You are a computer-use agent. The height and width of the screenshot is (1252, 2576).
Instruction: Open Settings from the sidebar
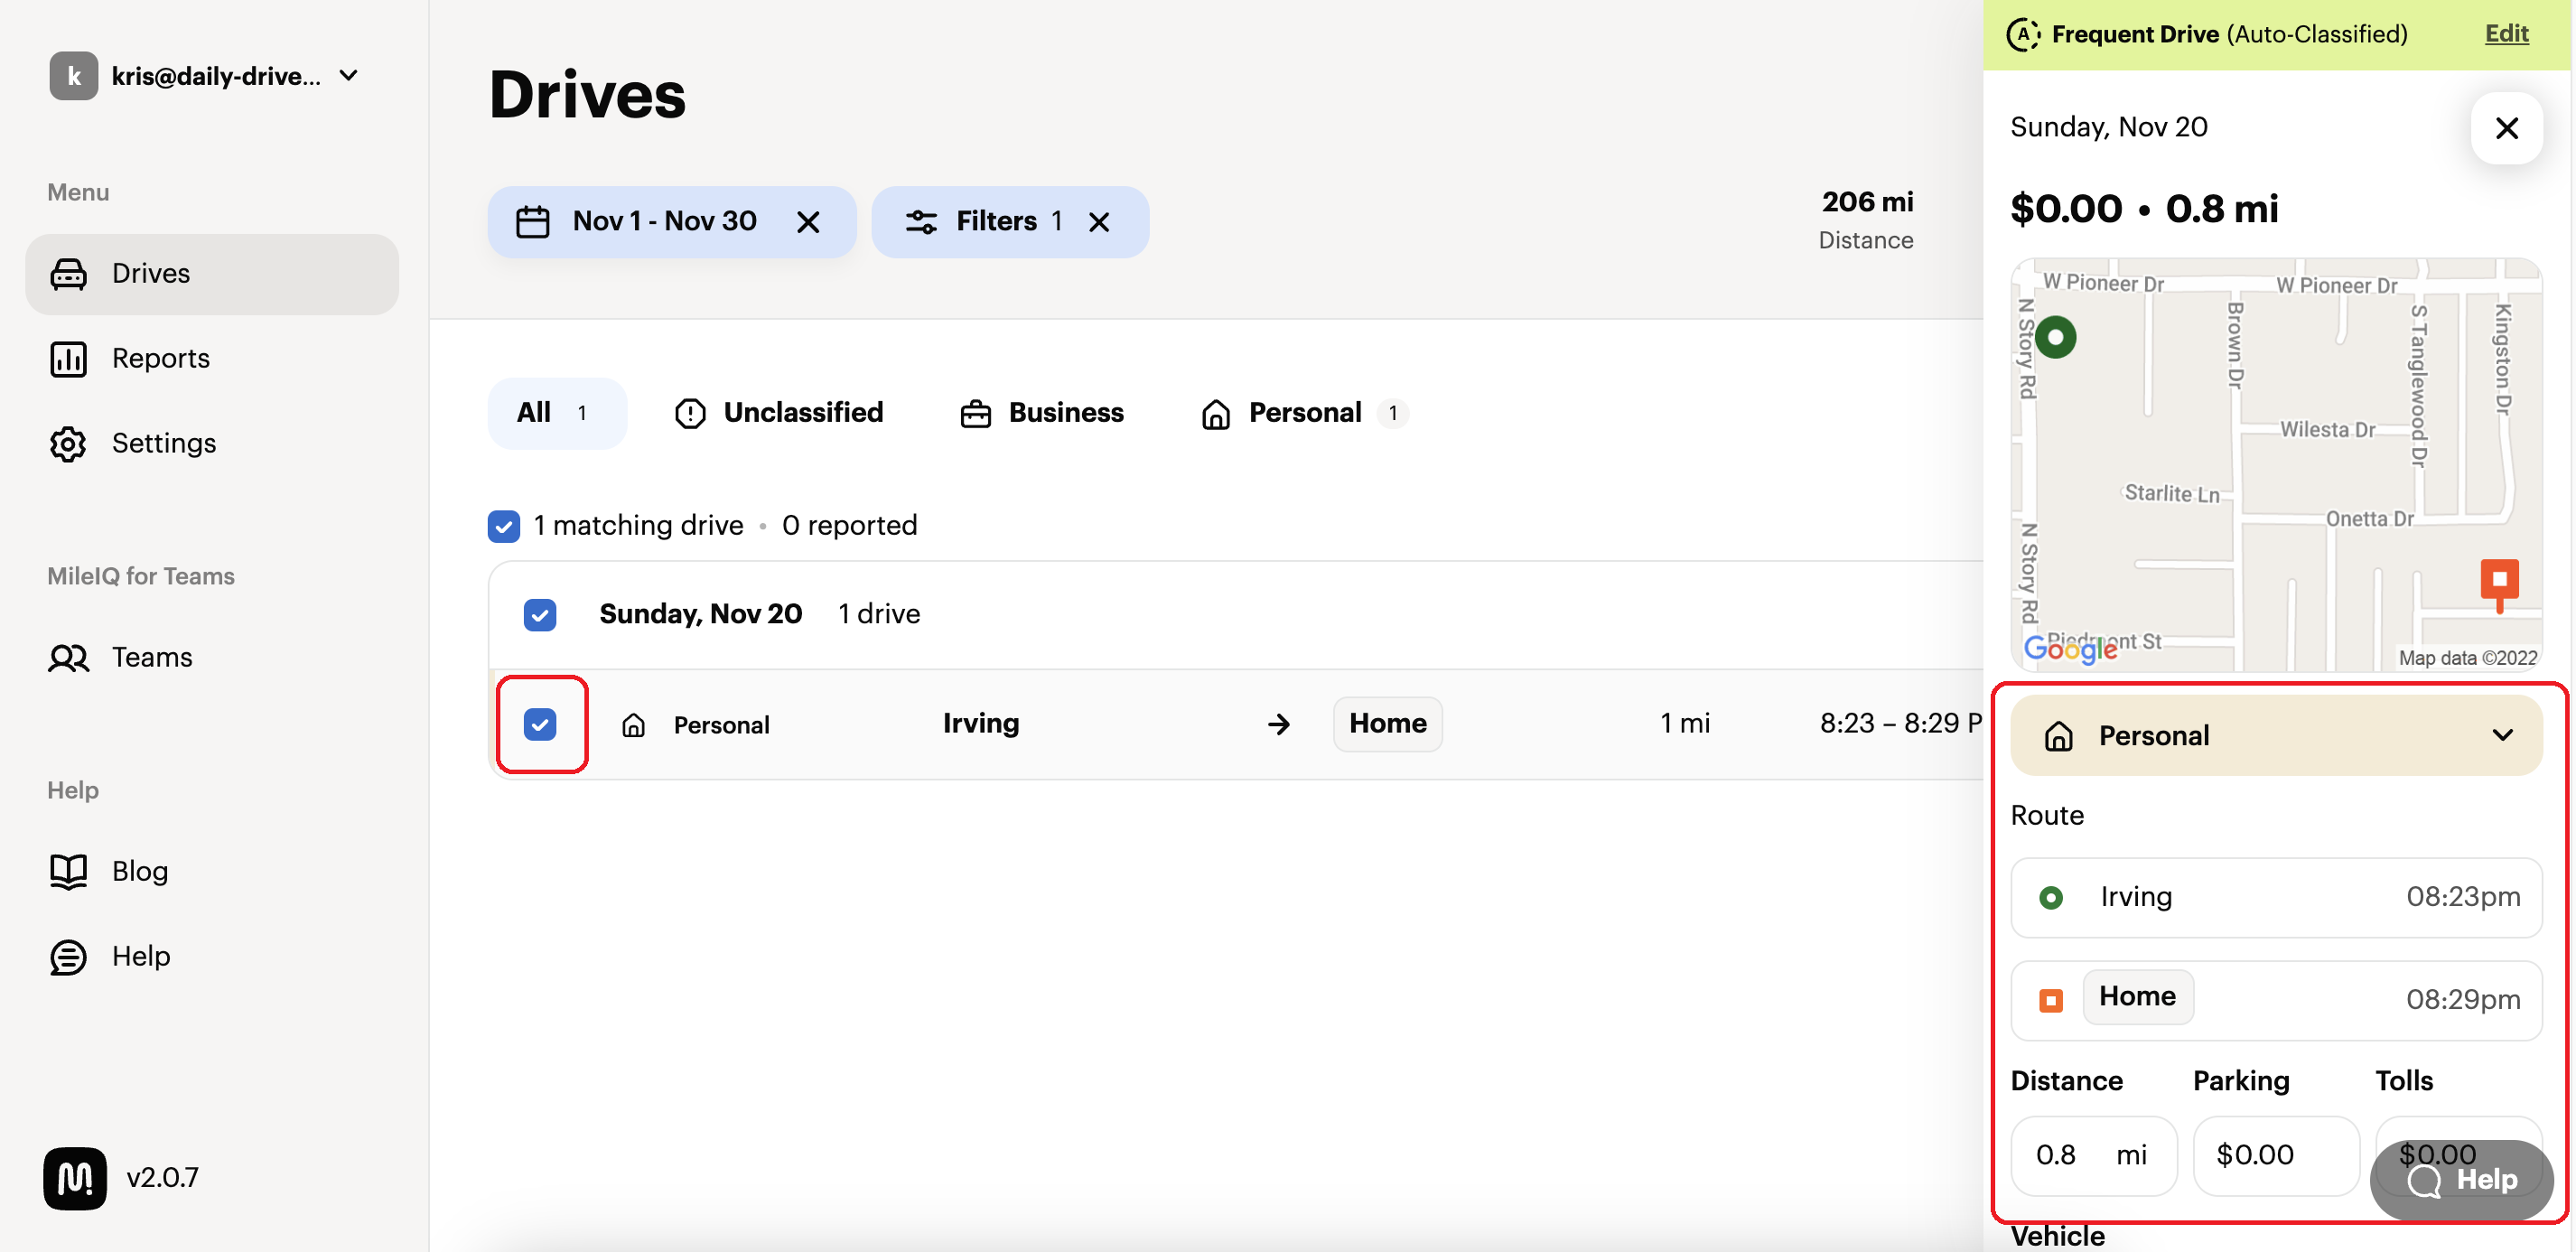coord(212,443)
